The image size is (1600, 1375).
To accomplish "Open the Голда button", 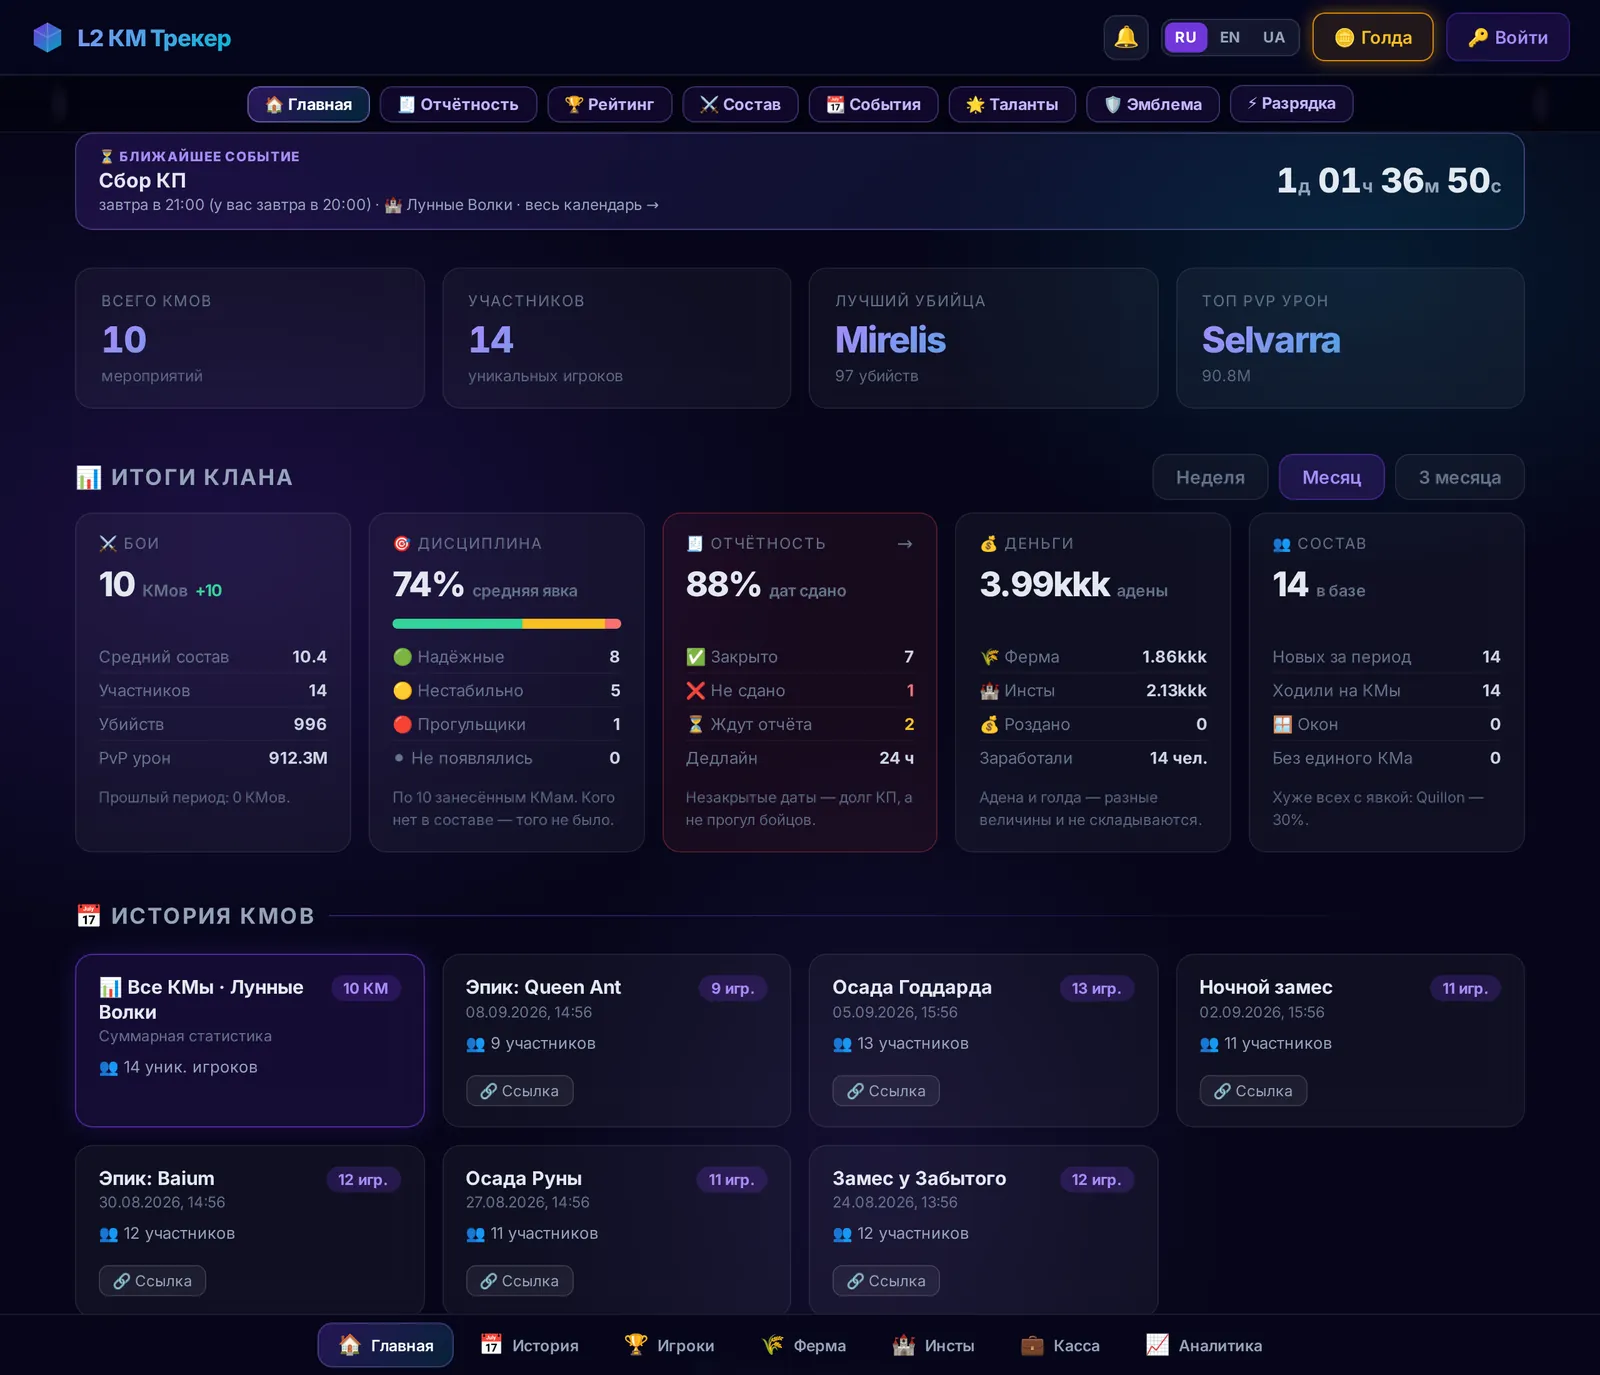I will click(x=1373, y=38).
